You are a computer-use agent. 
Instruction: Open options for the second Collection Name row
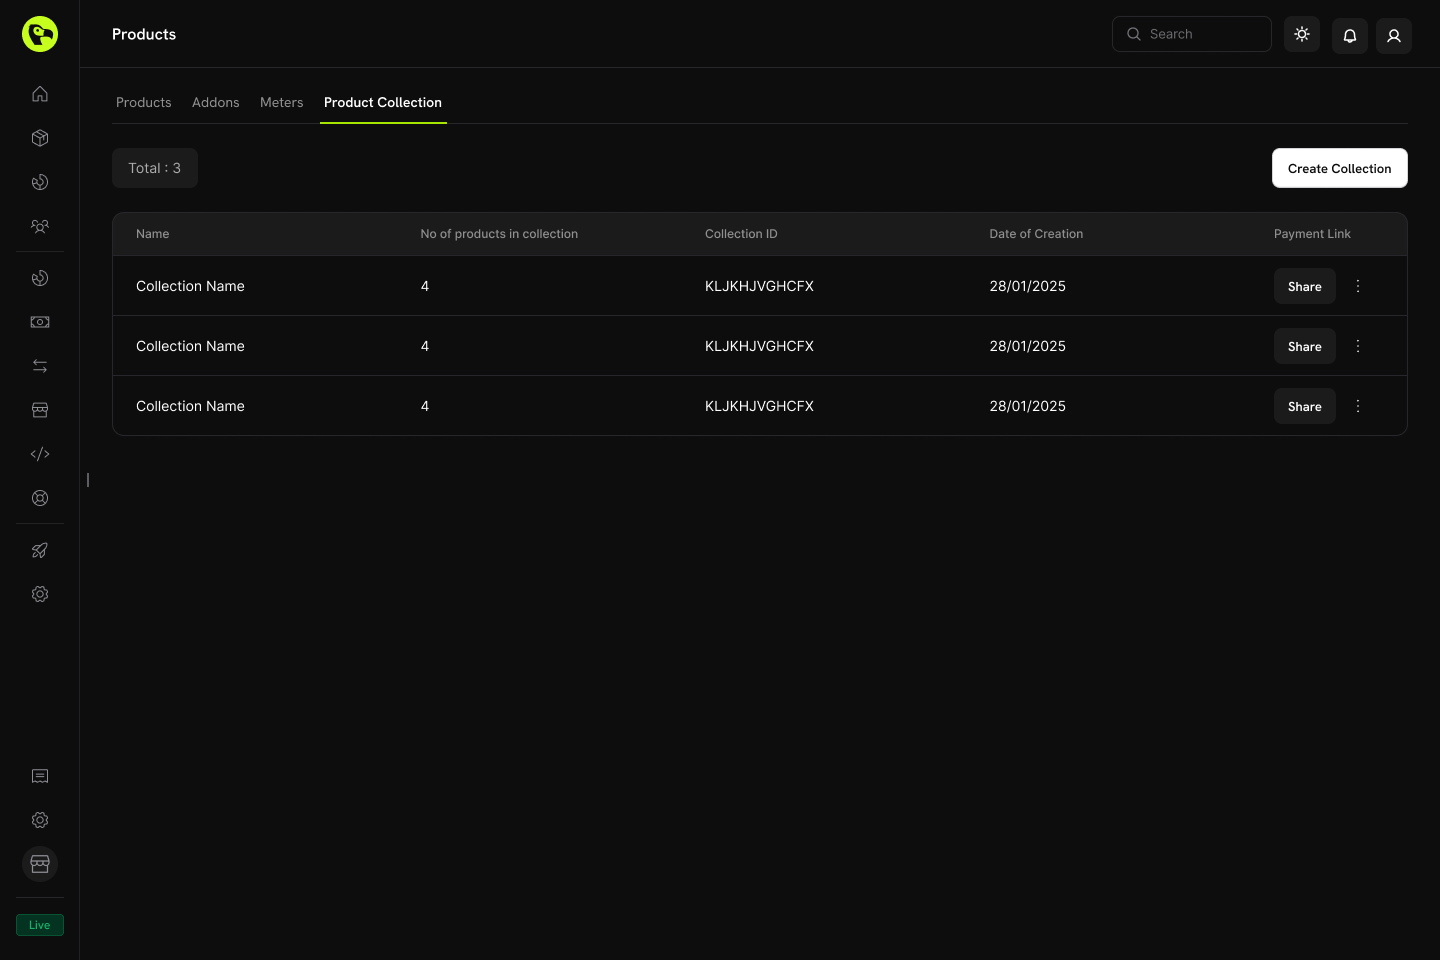pos(1358,346)
